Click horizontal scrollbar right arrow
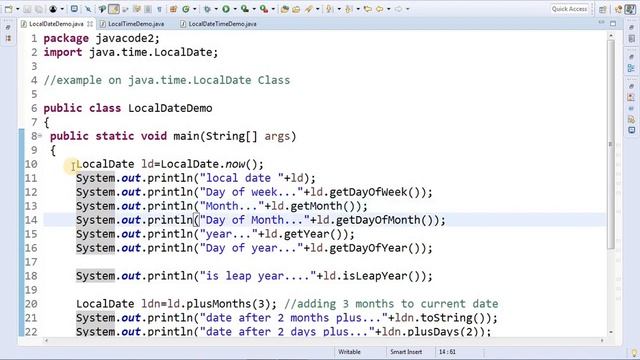Viewport: 640px width, 360px height. [x=602, y=340]
